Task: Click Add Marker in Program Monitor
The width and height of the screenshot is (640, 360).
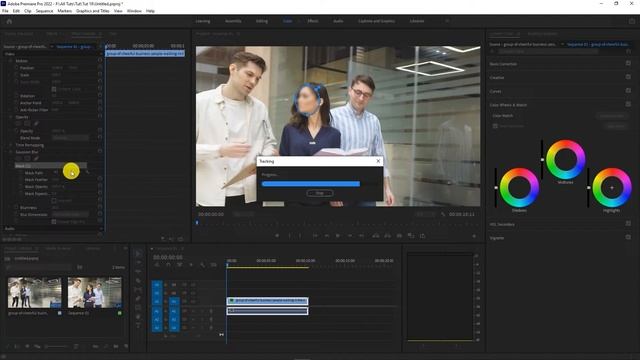Action: (x=277, y=236)
